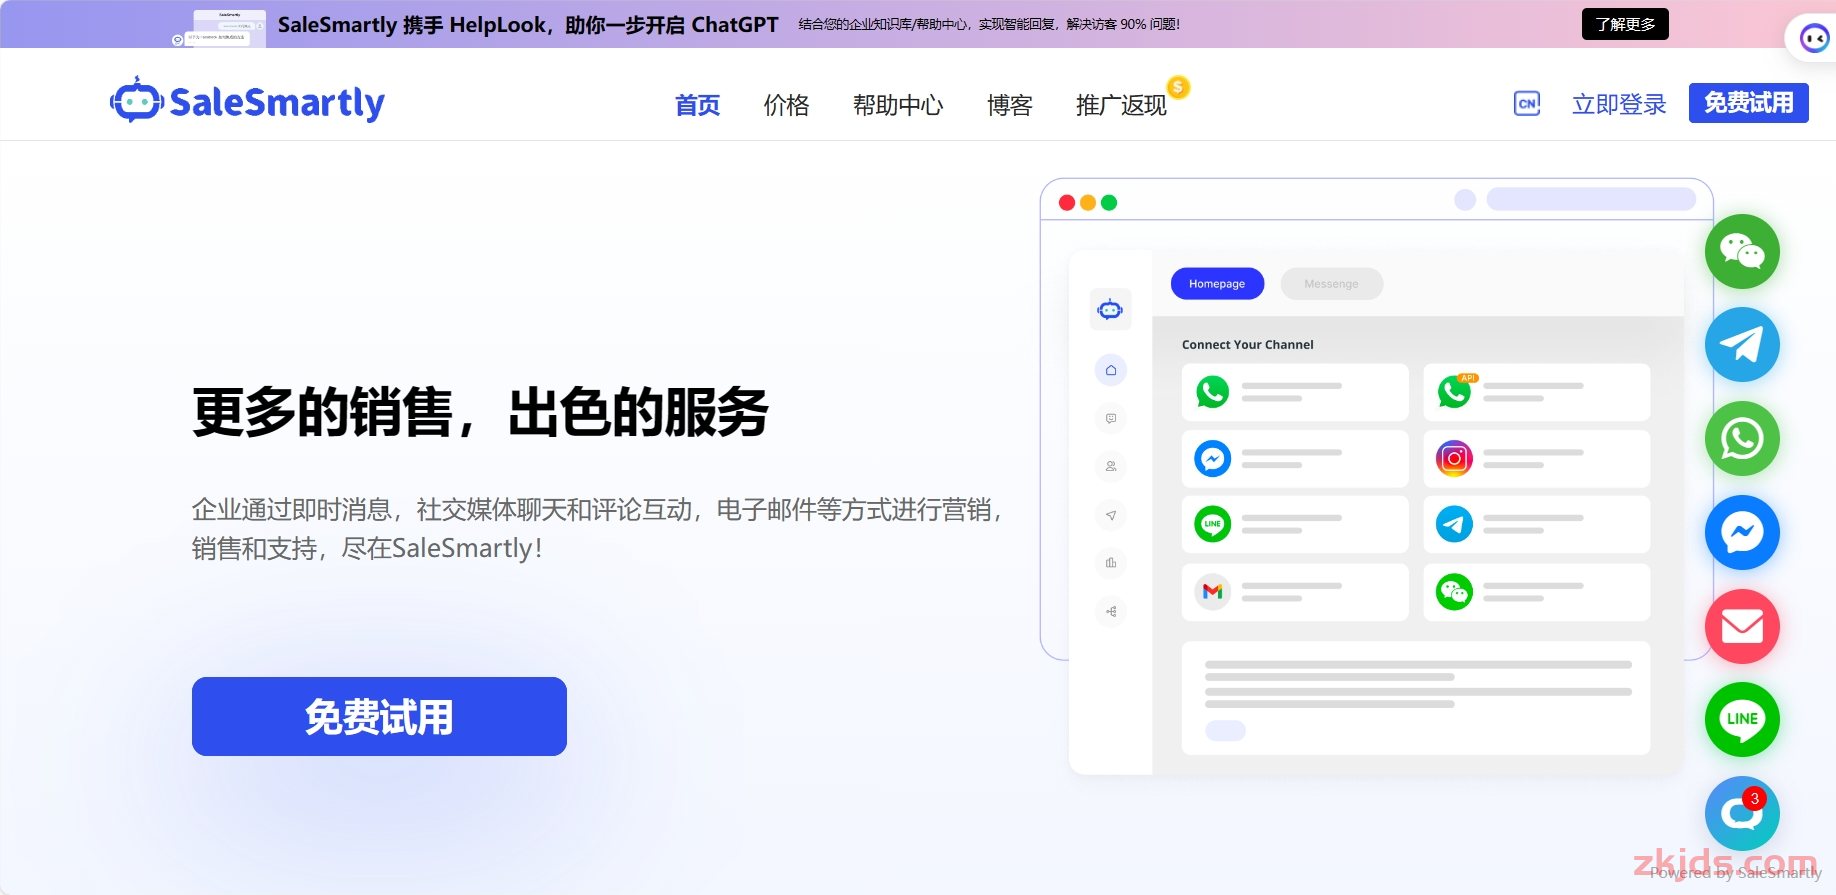
Task: Open the 博客 blog page
Action: click(1009, 105)
